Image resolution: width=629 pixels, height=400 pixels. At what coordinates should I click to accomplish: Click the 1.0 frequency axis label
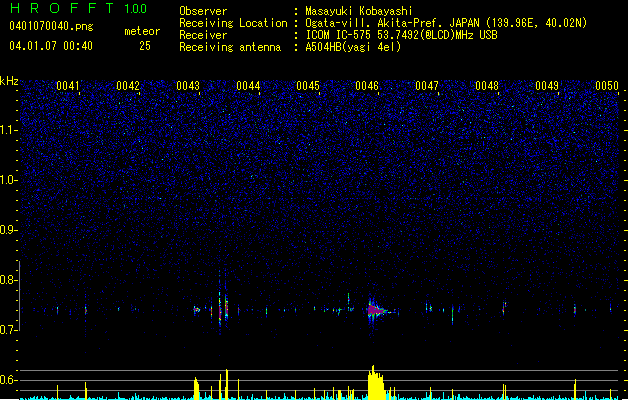point(8,180)
